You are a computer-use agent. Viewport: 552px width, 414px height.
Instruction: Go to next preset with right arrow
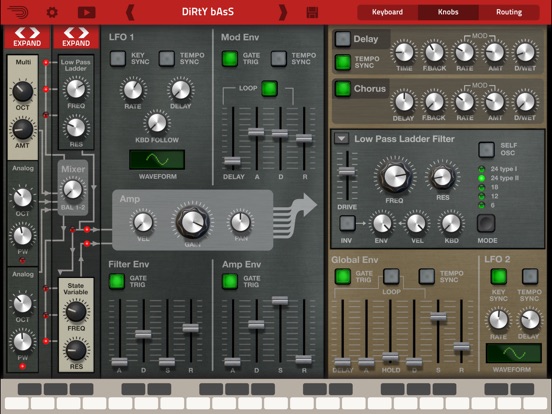[x=282, y=13]
